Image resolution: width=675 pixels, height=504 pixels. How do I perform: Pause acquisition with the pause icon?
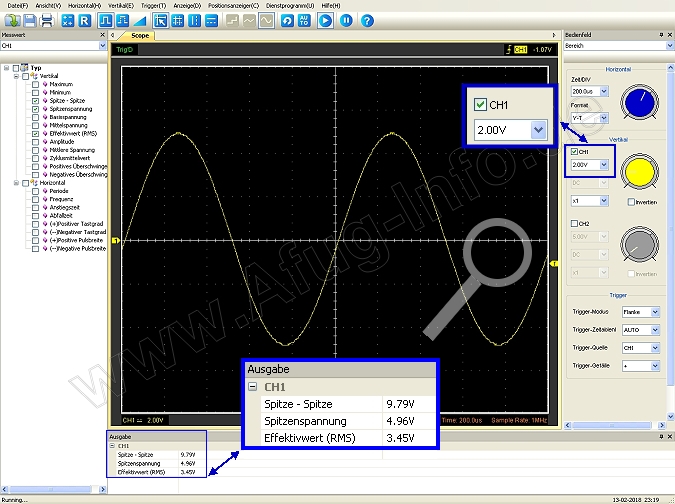point(346,21)
